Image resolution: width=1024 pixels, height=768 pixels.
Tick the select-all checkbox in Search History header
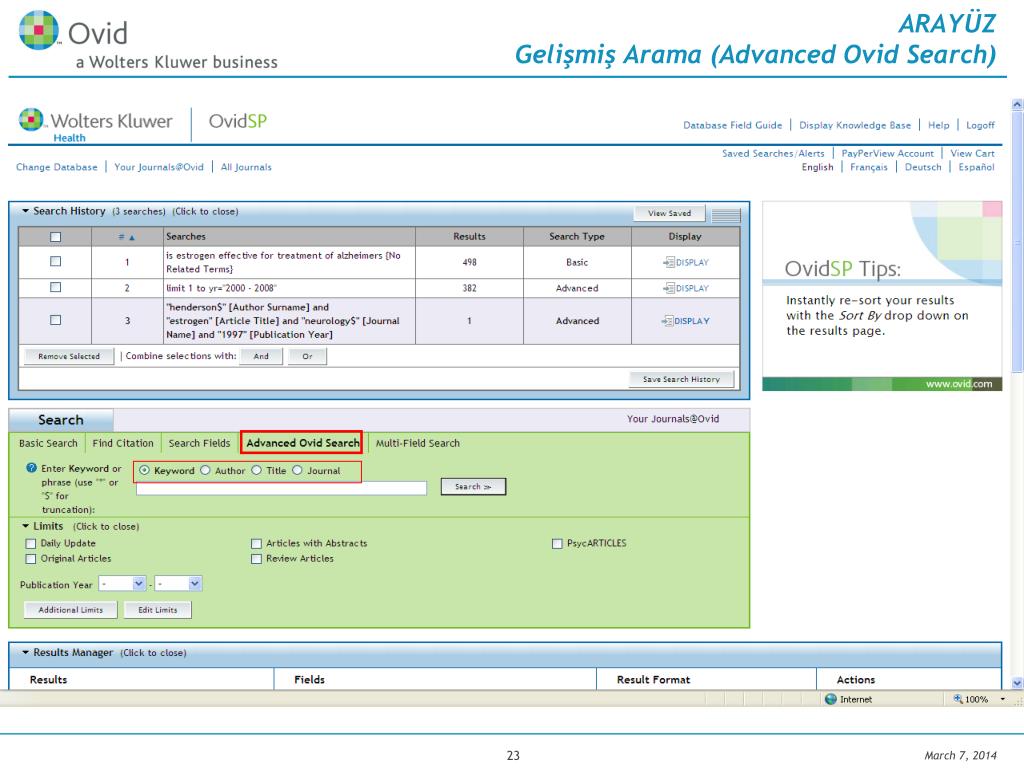[x=56, y=237]
